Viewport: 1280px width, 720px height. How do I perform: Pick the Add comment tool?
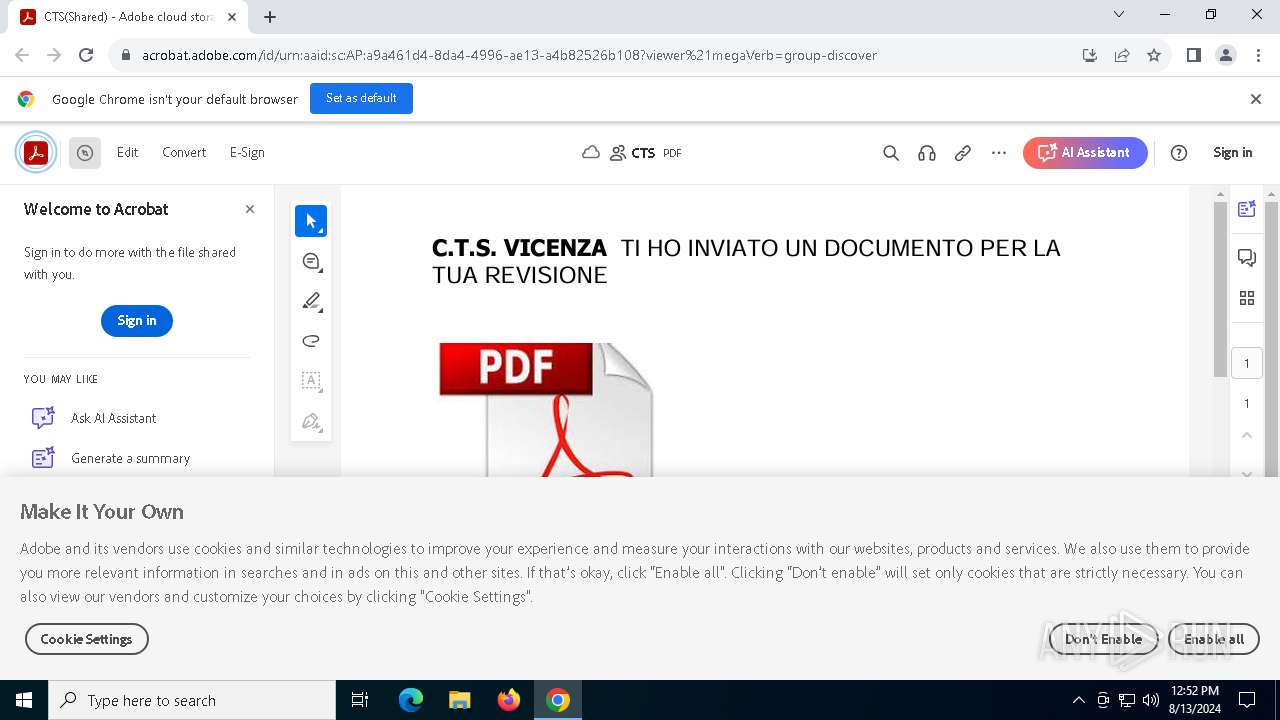pyautogui.click(x=311, y=261)
